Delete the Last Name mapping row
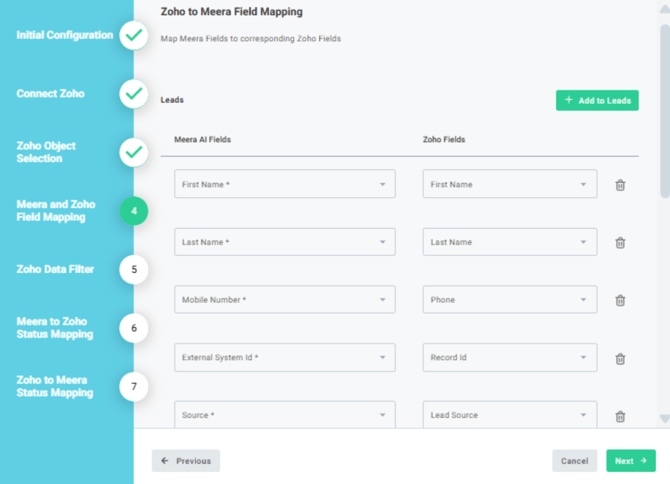 click(620, 243)
